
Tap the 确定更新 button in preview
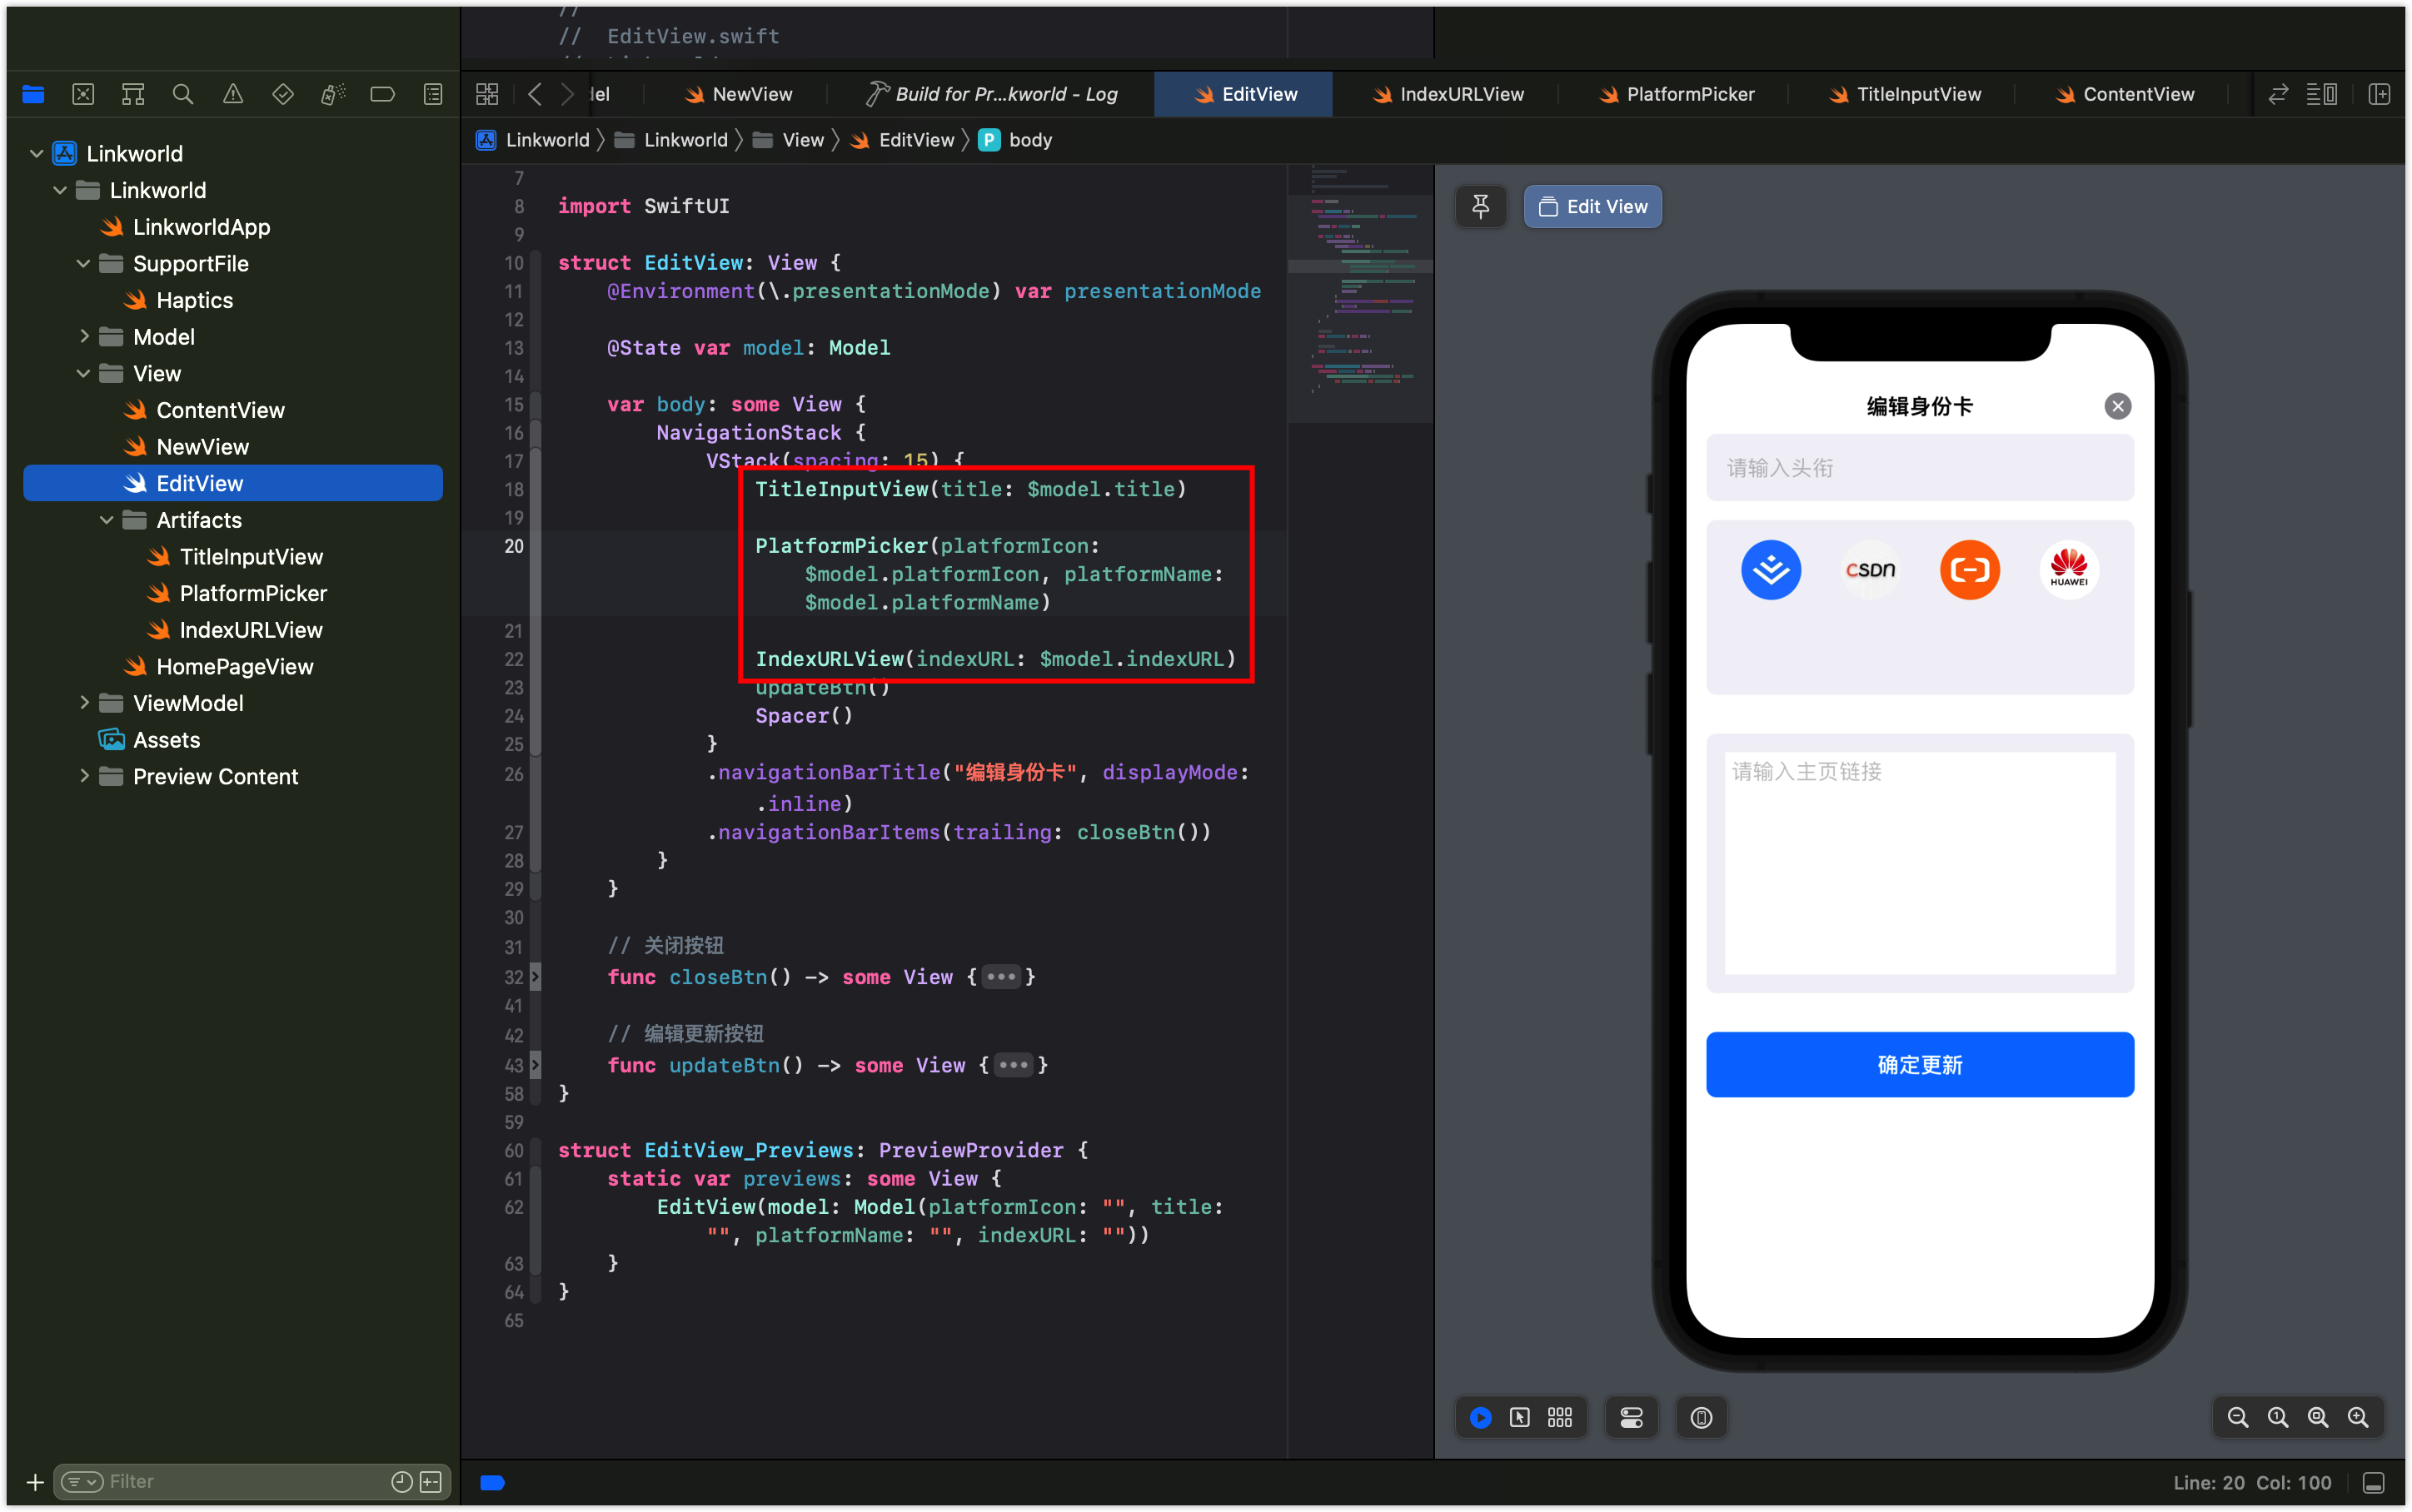pyautogui.click(x=1919, y=1064)
